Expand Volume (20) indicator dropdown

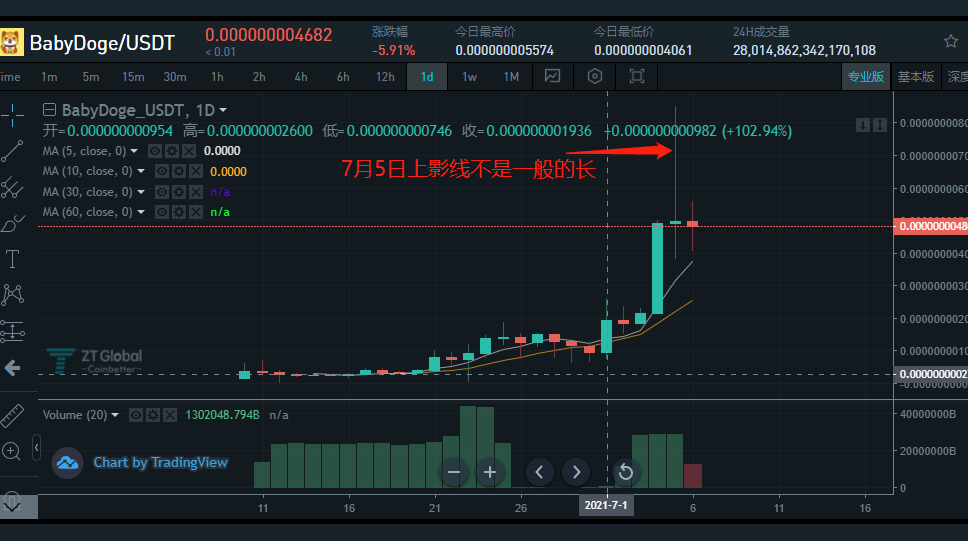[115, 415]
